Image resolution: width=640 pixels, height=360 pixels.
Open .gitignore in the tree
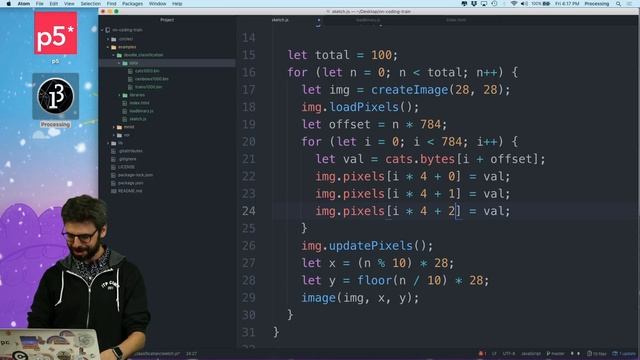click(x=127, y=159)
